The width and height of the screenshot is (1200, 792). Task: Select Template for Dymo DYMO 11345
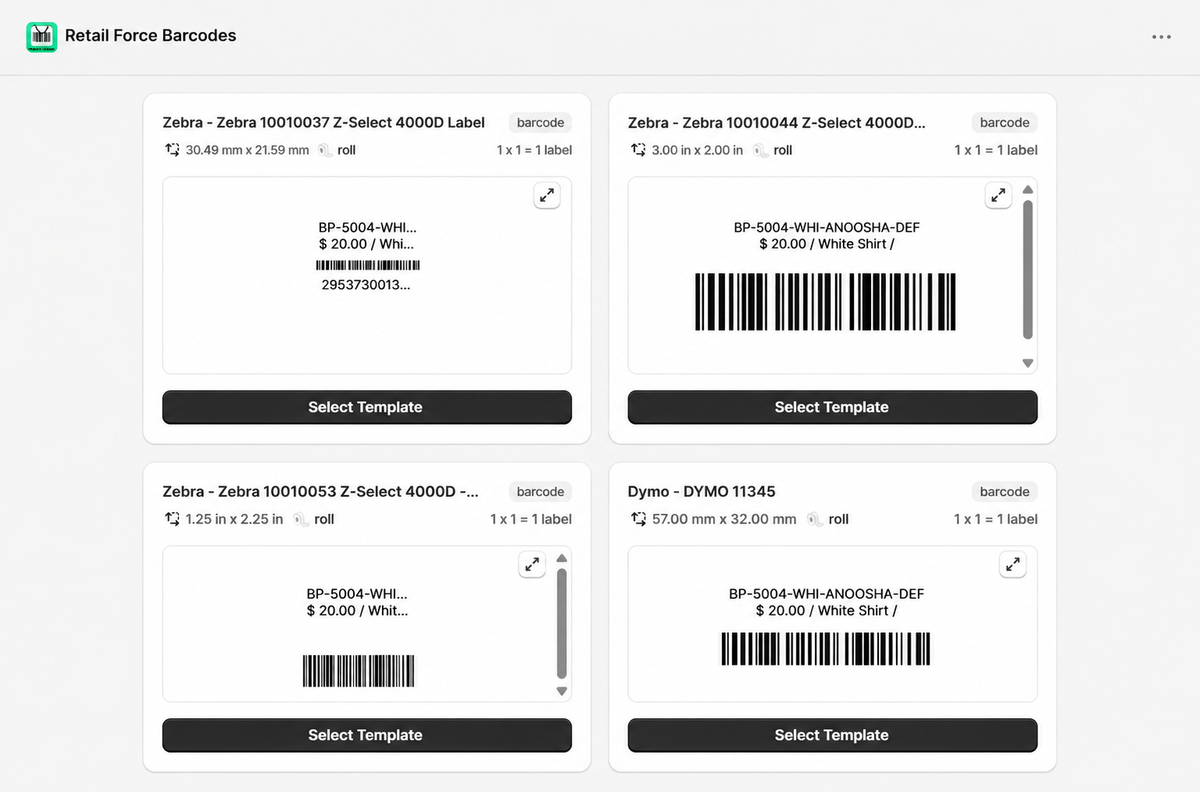click(x=832, y=735)
